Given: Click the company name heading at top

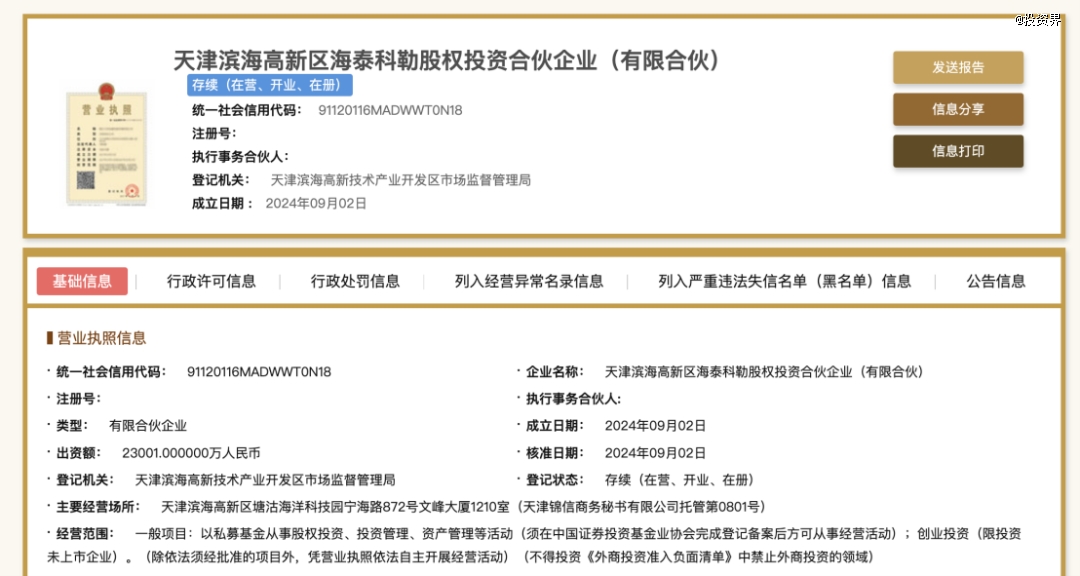Looking at the screenshot, I should (447, 60).
